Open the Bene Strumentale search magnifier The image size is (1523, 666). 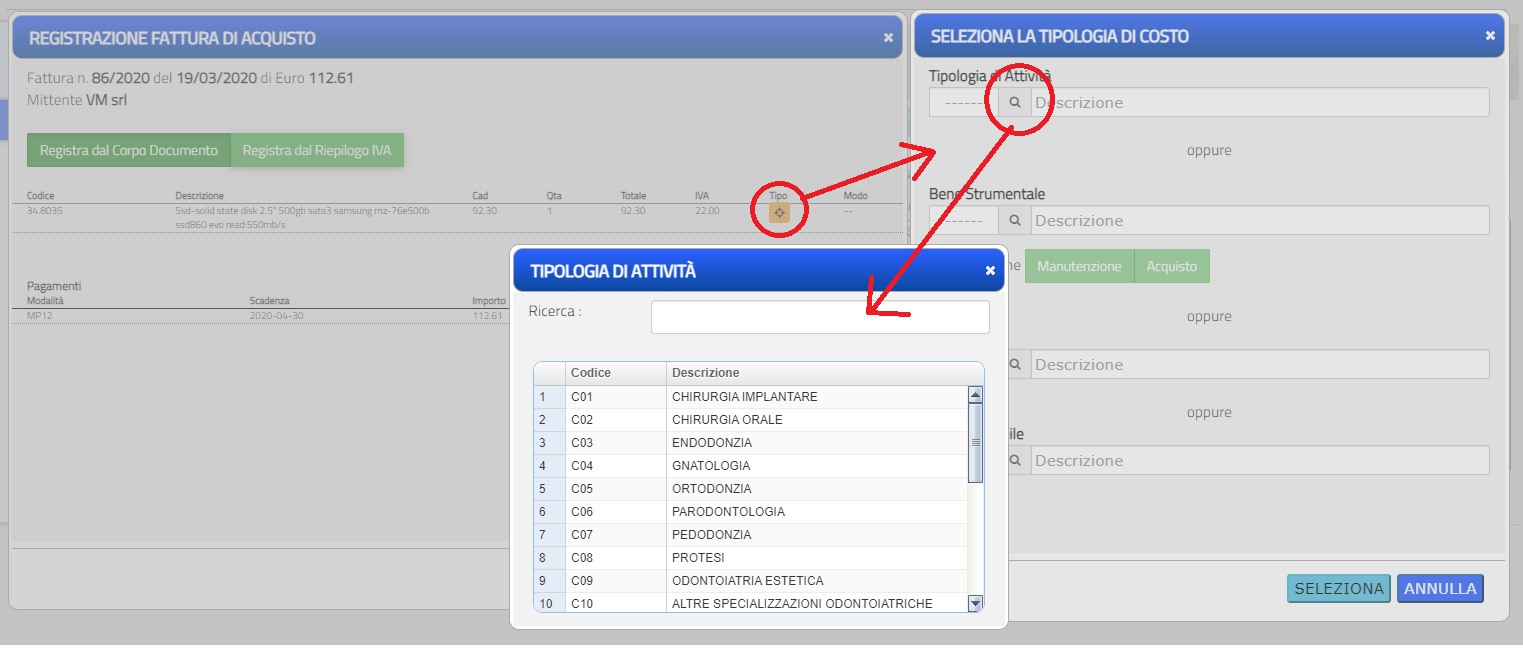pyautogui.click(x=1013, y=220)
